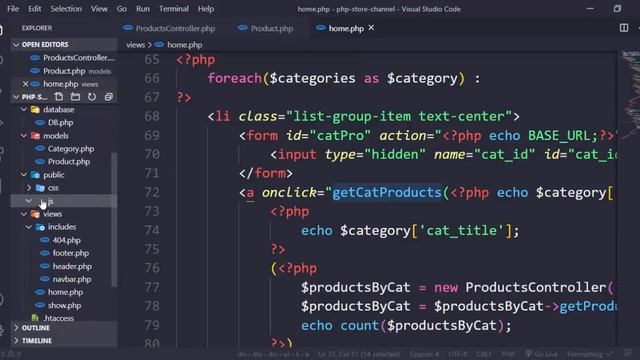Click the explorer sidebar scrollbar
The width and height of the screenshot is (640, 360).
(x=114, y=220)
